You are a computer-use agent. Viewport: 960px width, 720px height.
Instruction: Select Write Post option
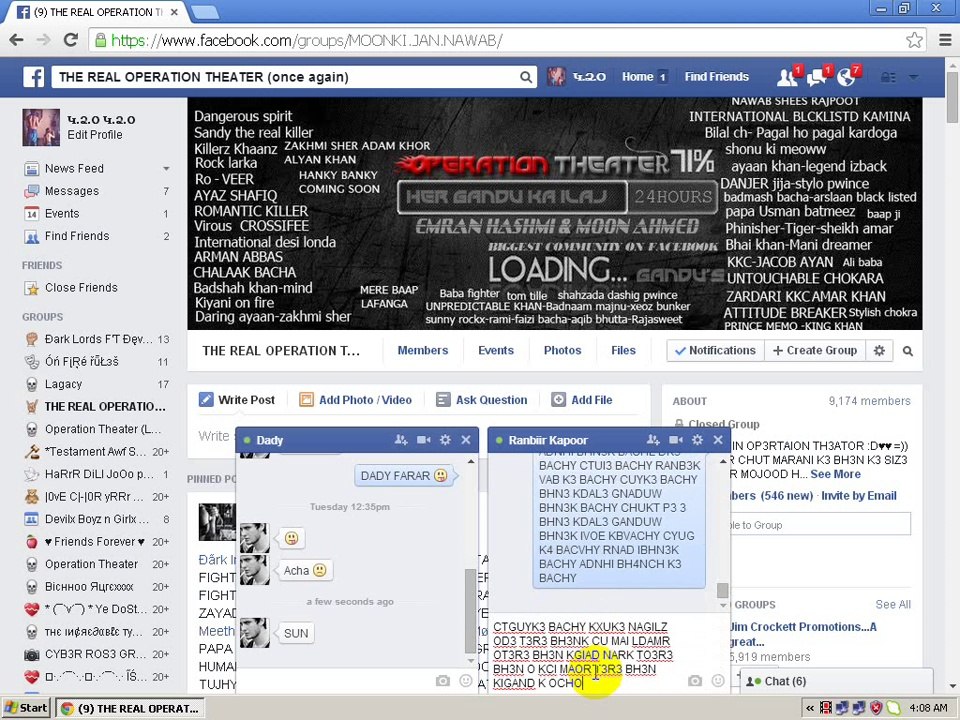(x=237, y=400)
